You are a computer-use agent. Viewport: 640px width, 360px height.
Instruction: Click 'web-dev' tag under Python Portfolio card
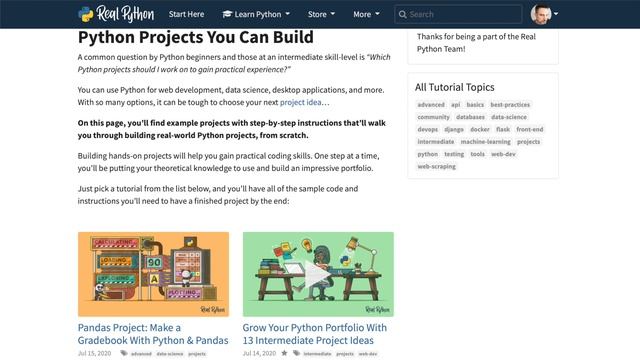coord(368,354)
